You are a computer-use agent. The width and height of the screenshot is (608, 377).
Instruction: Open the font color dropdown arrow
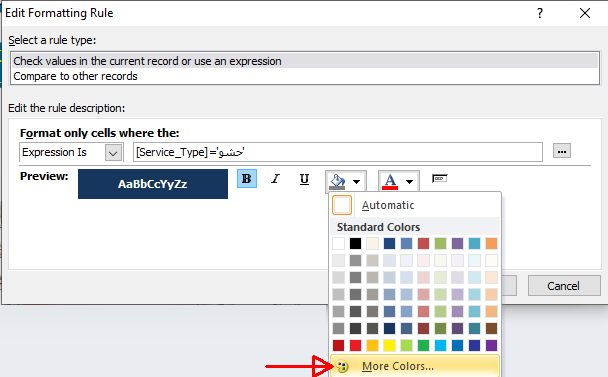click(409, 181)
